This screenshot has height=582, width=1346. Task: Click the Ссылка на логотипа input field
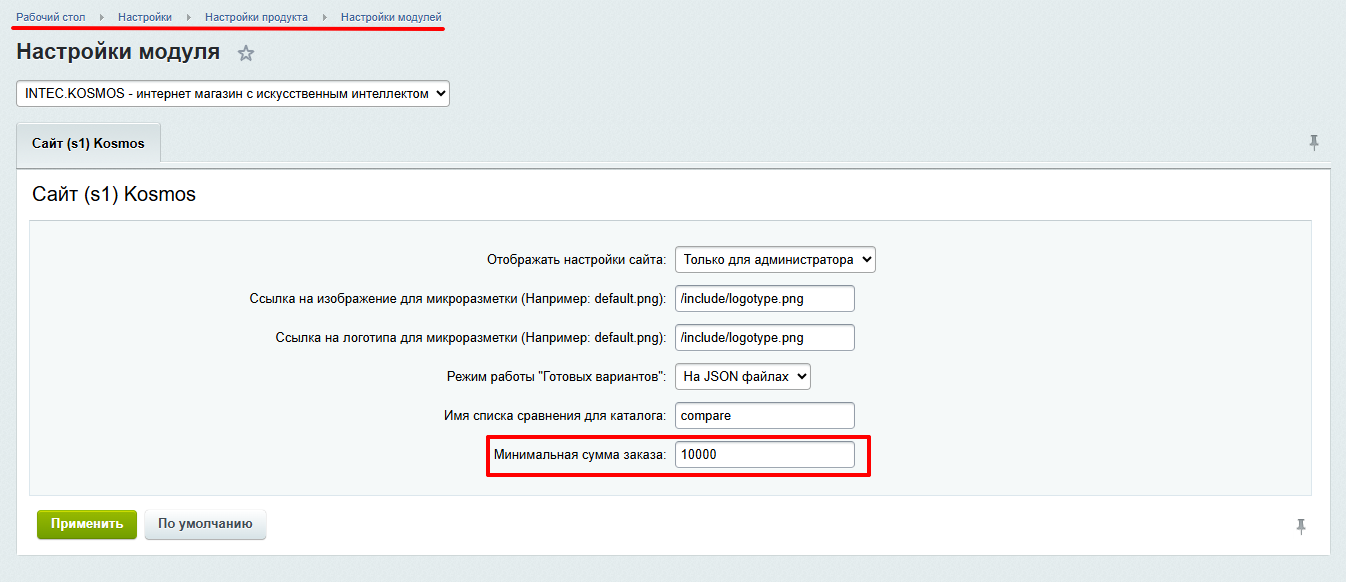[x=764, y=337]
